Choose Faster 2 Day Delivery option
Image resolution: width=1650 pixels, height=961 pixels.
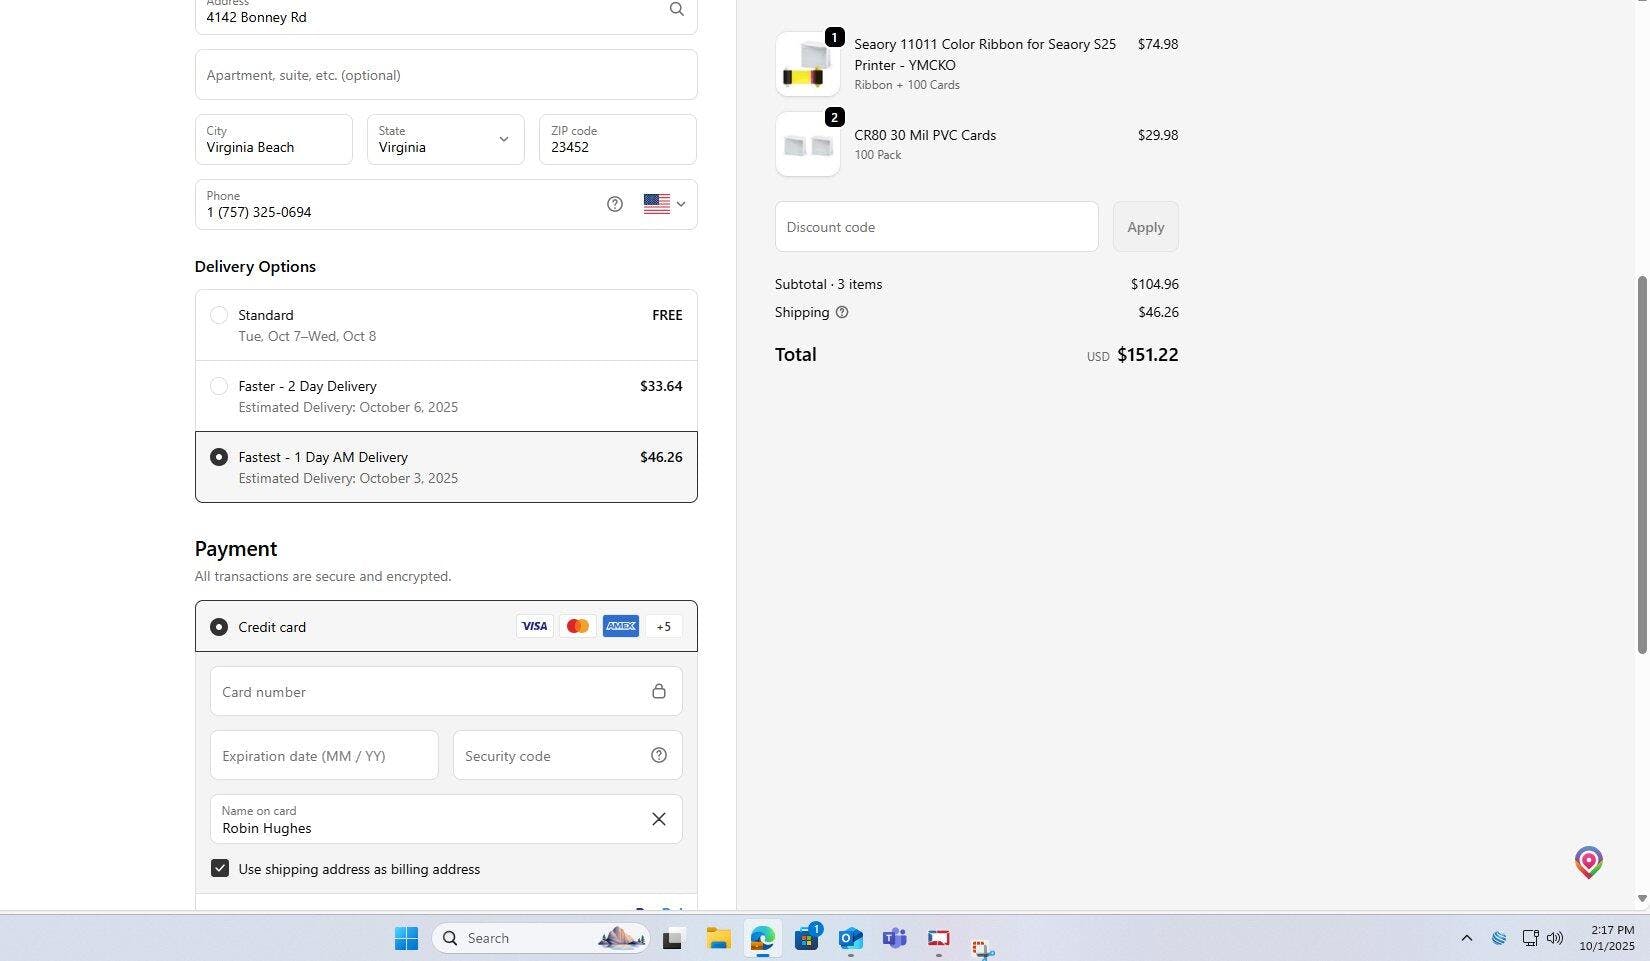(x=219, y=387)
